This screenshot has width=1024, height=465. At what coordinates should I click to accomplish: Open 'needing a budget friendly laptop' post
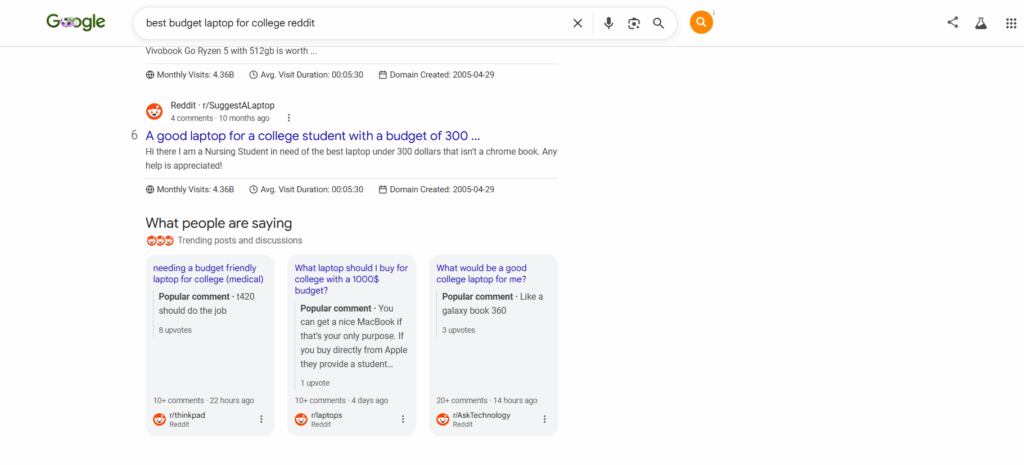tap(208, 274)
